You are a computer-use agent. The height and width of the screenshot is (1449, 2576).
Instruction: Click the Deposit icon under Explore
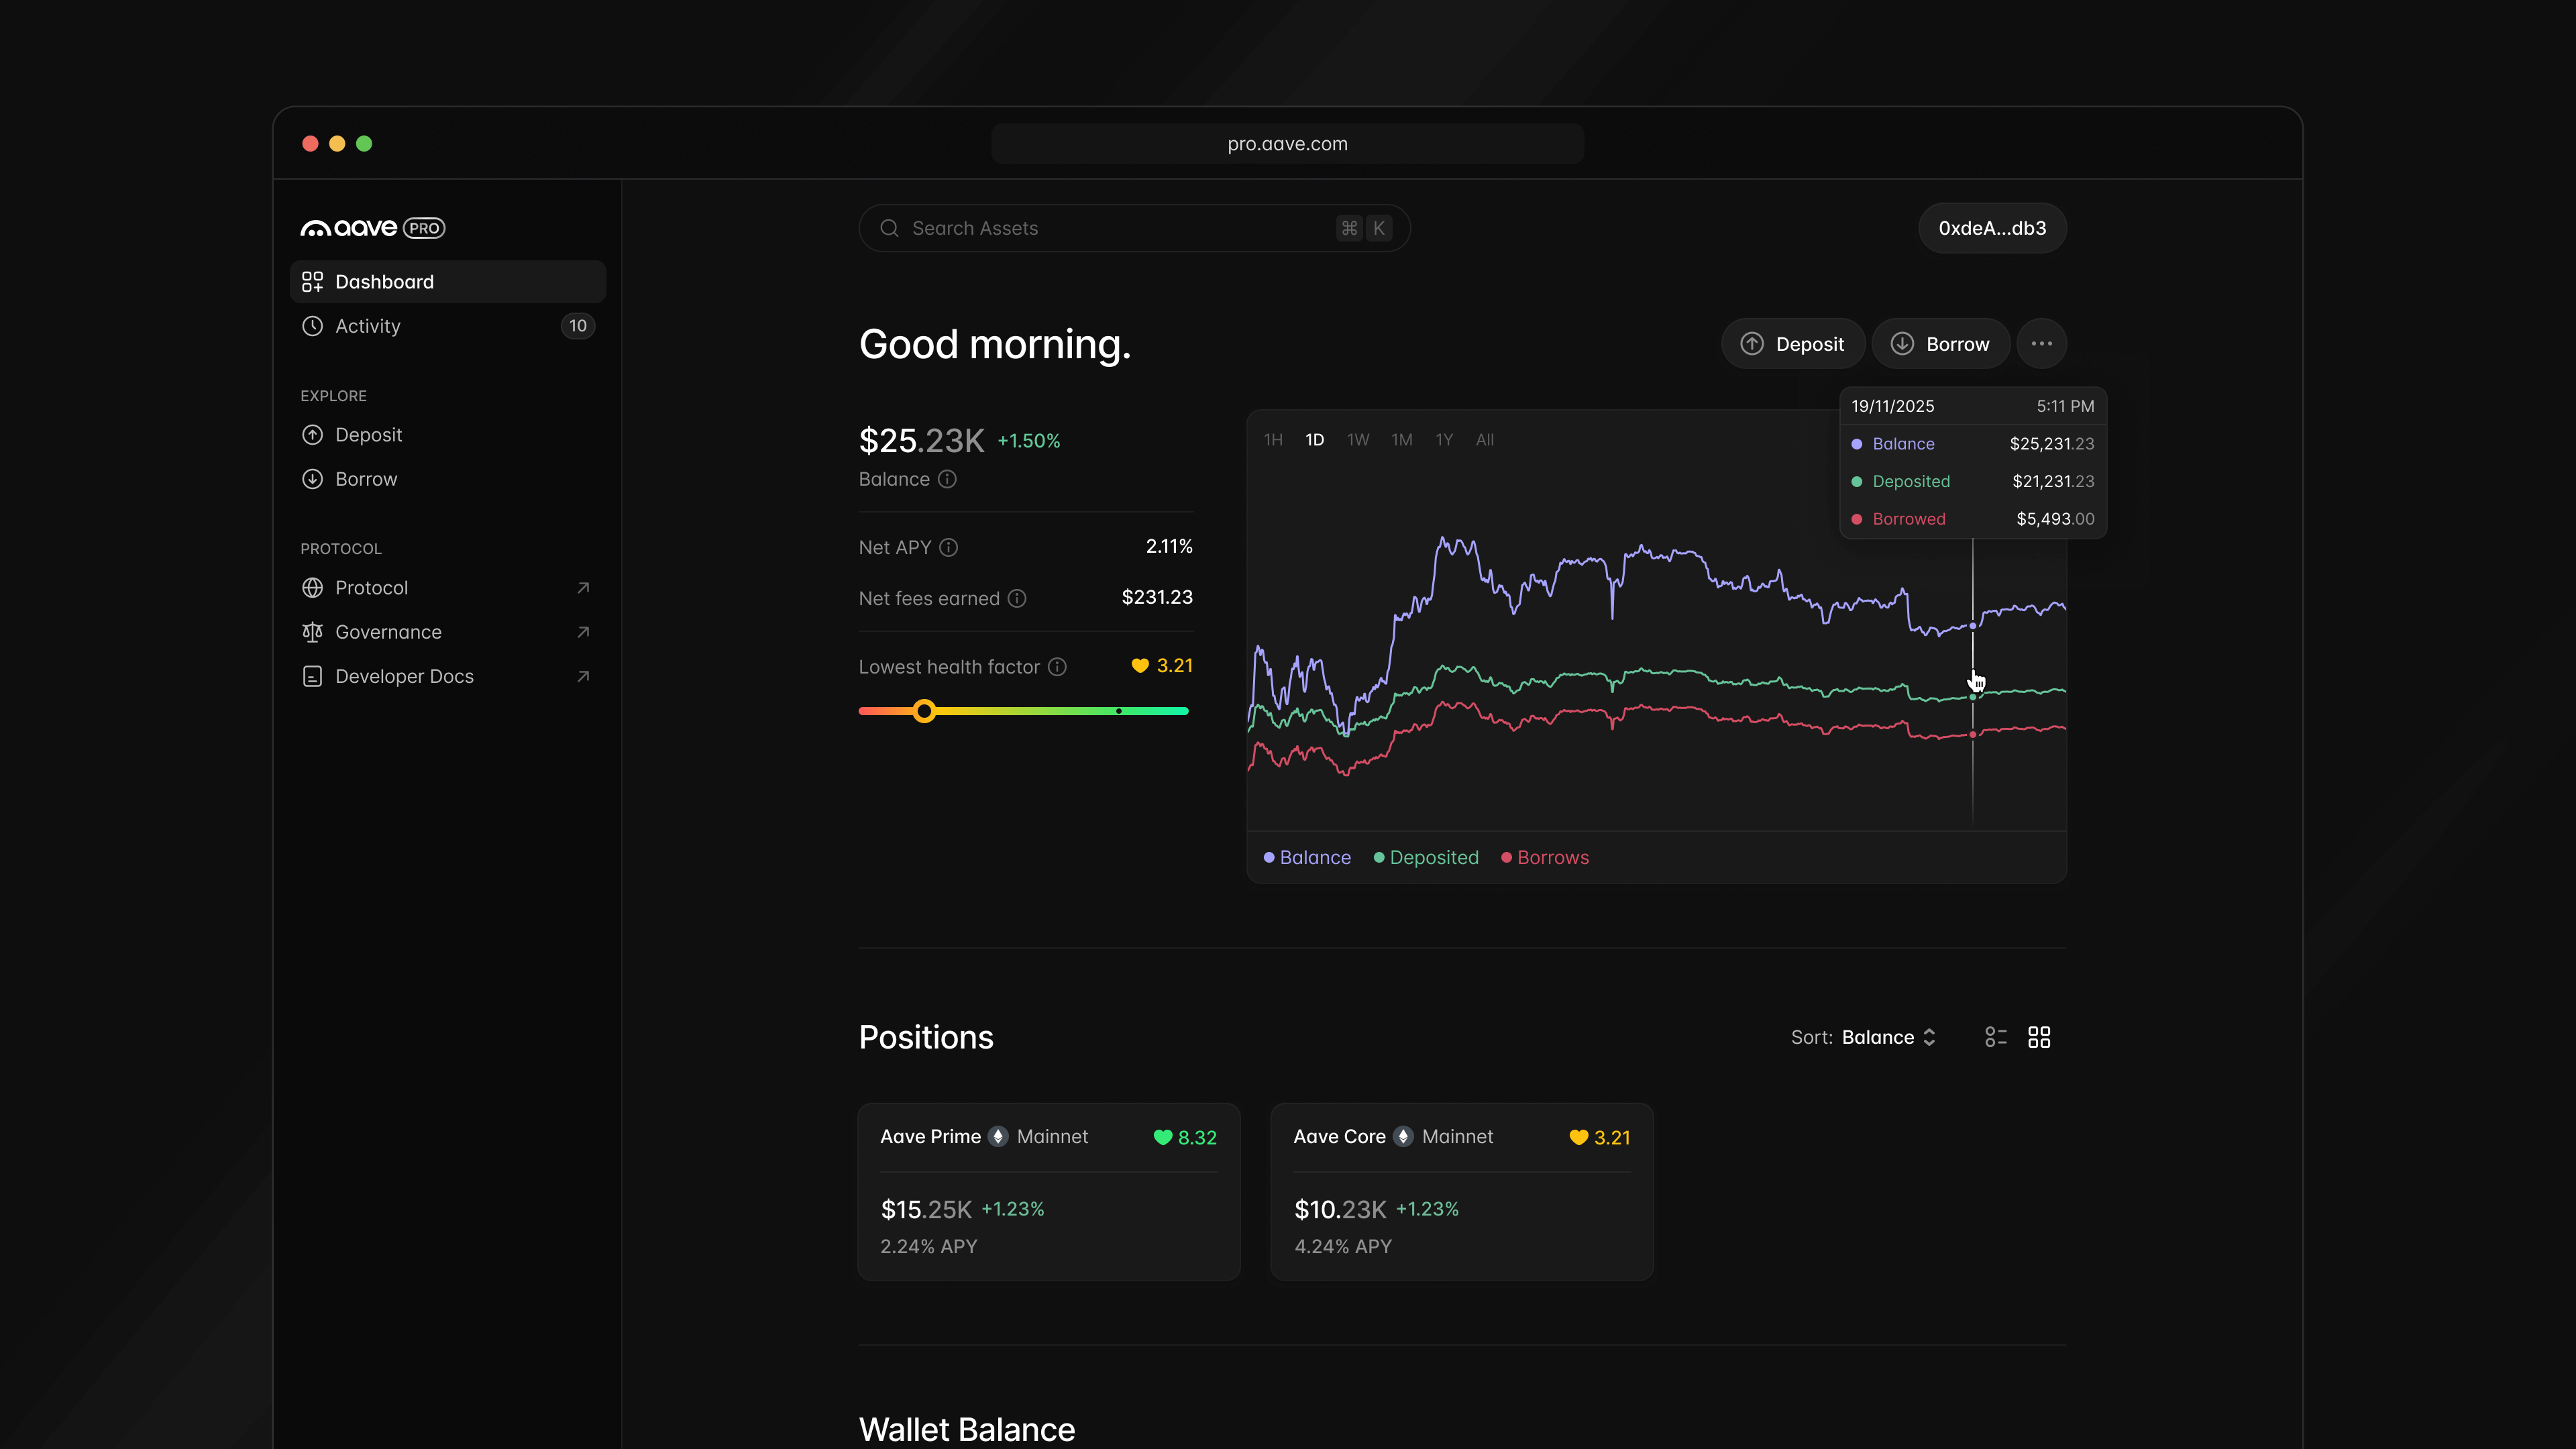pos(312,435)
